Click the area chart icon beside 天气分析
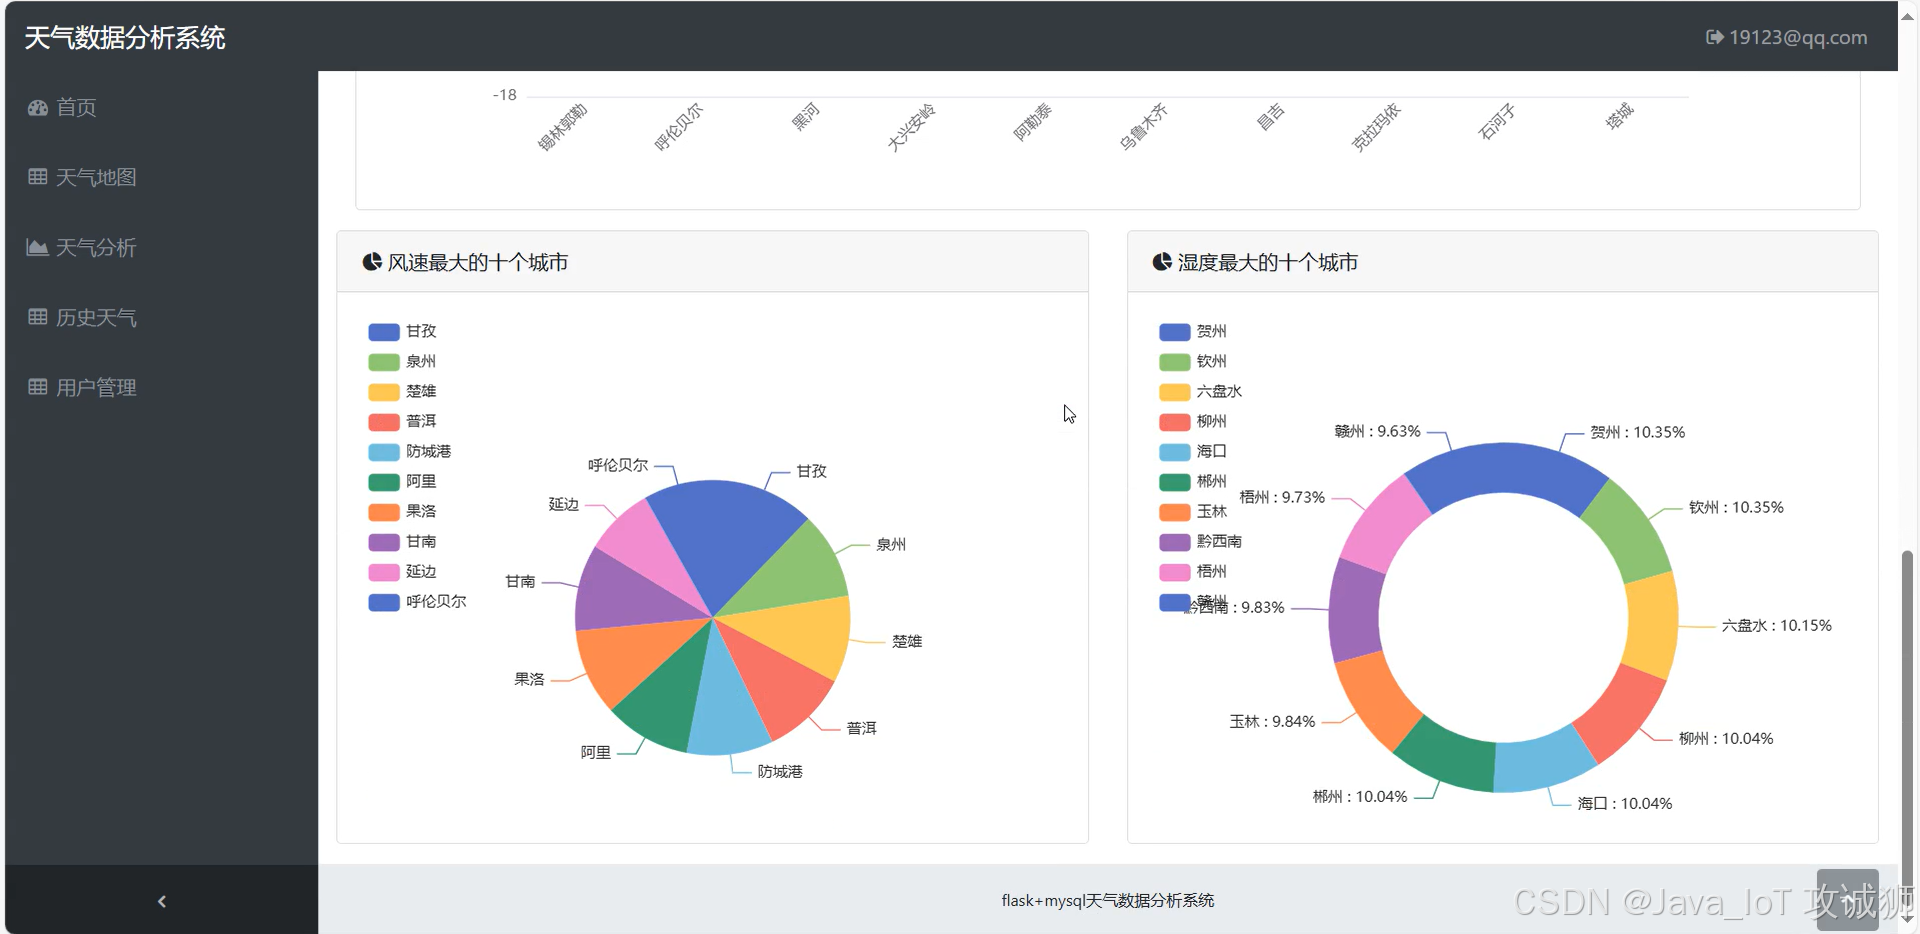This screenshot has height=934, width=1920. coord(38,247)
